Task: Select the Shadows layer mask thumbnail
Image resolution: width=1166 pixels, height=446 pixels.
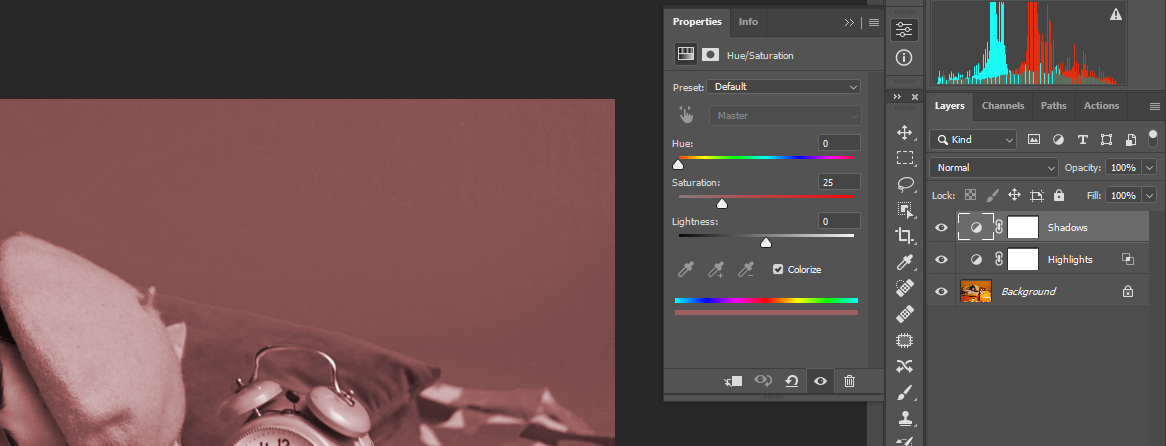Action: click(x=1022, y=227)
